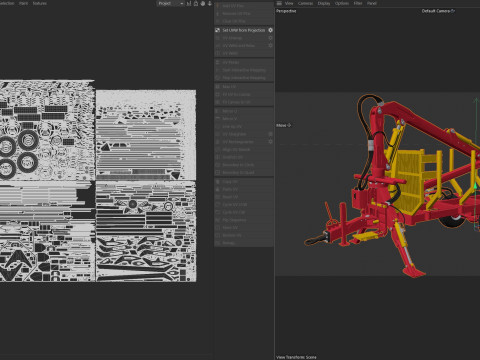Open the UV Rectangularize settings gear

point(270,142)
